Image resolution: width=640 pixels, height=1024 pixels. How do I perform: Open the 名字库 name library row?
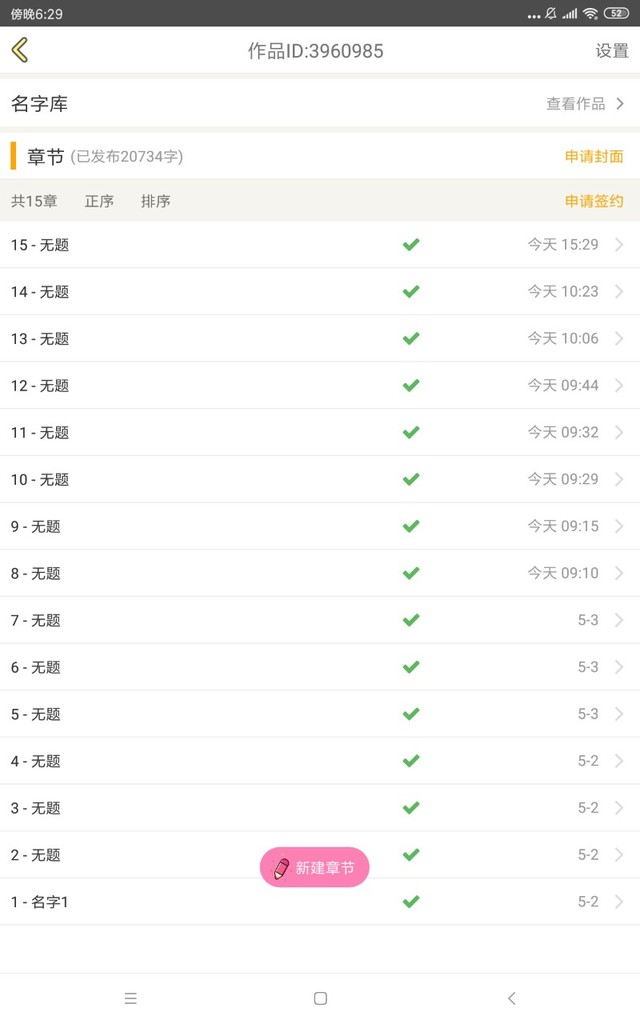pos(40,104)
